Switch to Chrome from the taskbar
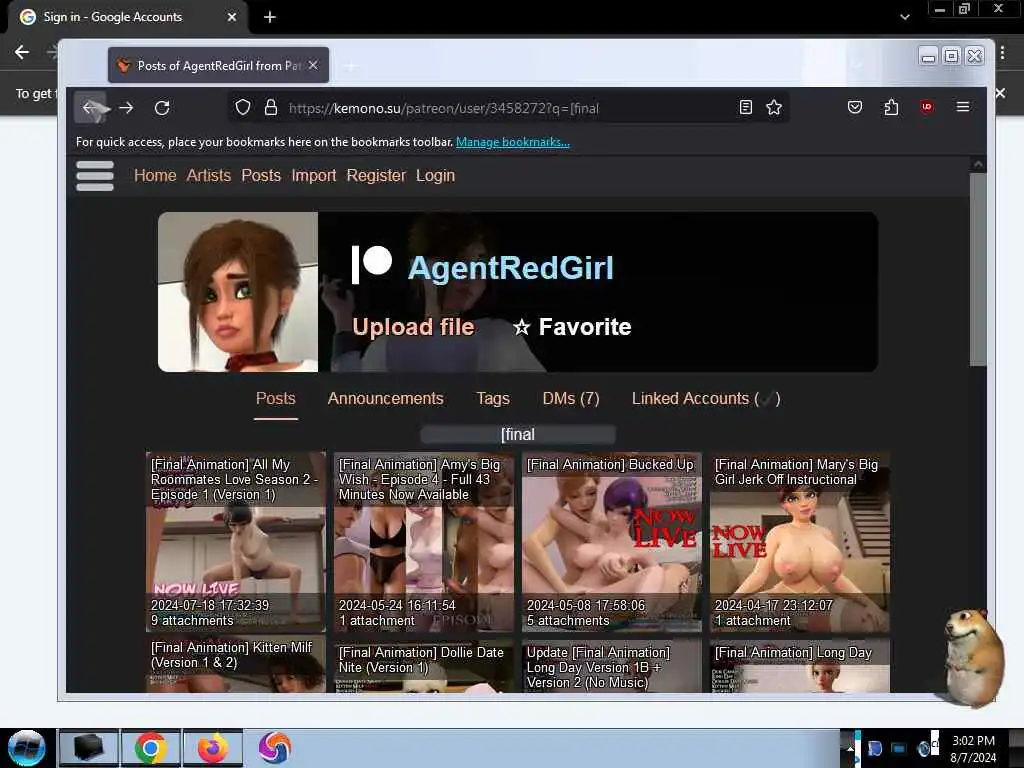Screen dimensions: 1024x768 [x=151, y=748]
